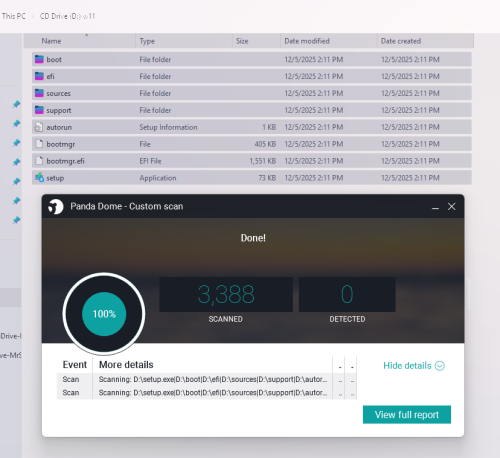
Task: Click the 0 detected count
Action: [x=347, y=294]
